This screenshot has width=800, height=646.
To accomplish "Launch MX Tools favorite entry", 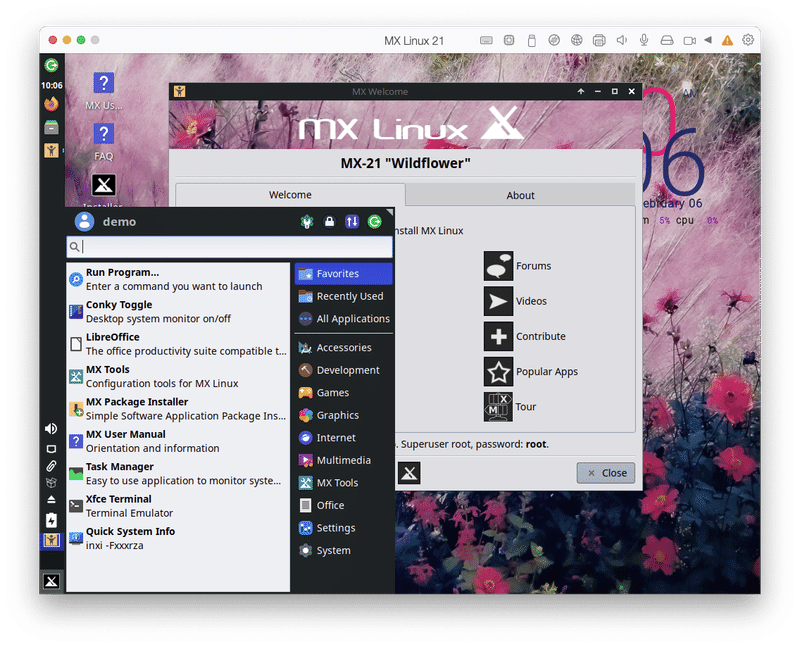I will (178, 376).
